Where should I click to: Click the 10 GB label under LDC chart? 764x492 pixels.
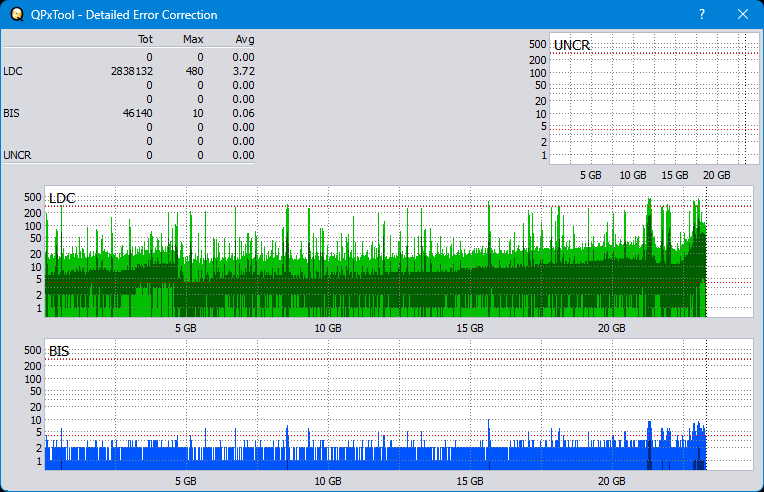click(x=328, y=328)
